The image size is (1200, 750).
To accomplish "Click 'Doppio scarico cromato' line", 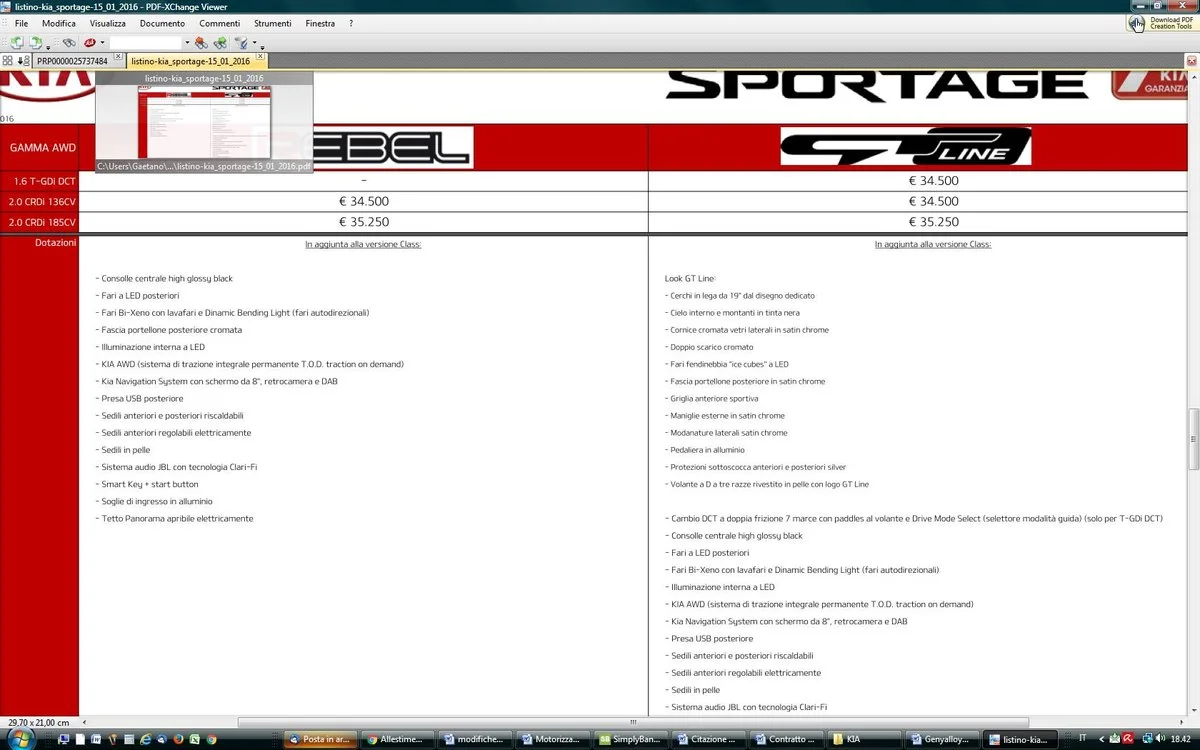I will point(709,347).
